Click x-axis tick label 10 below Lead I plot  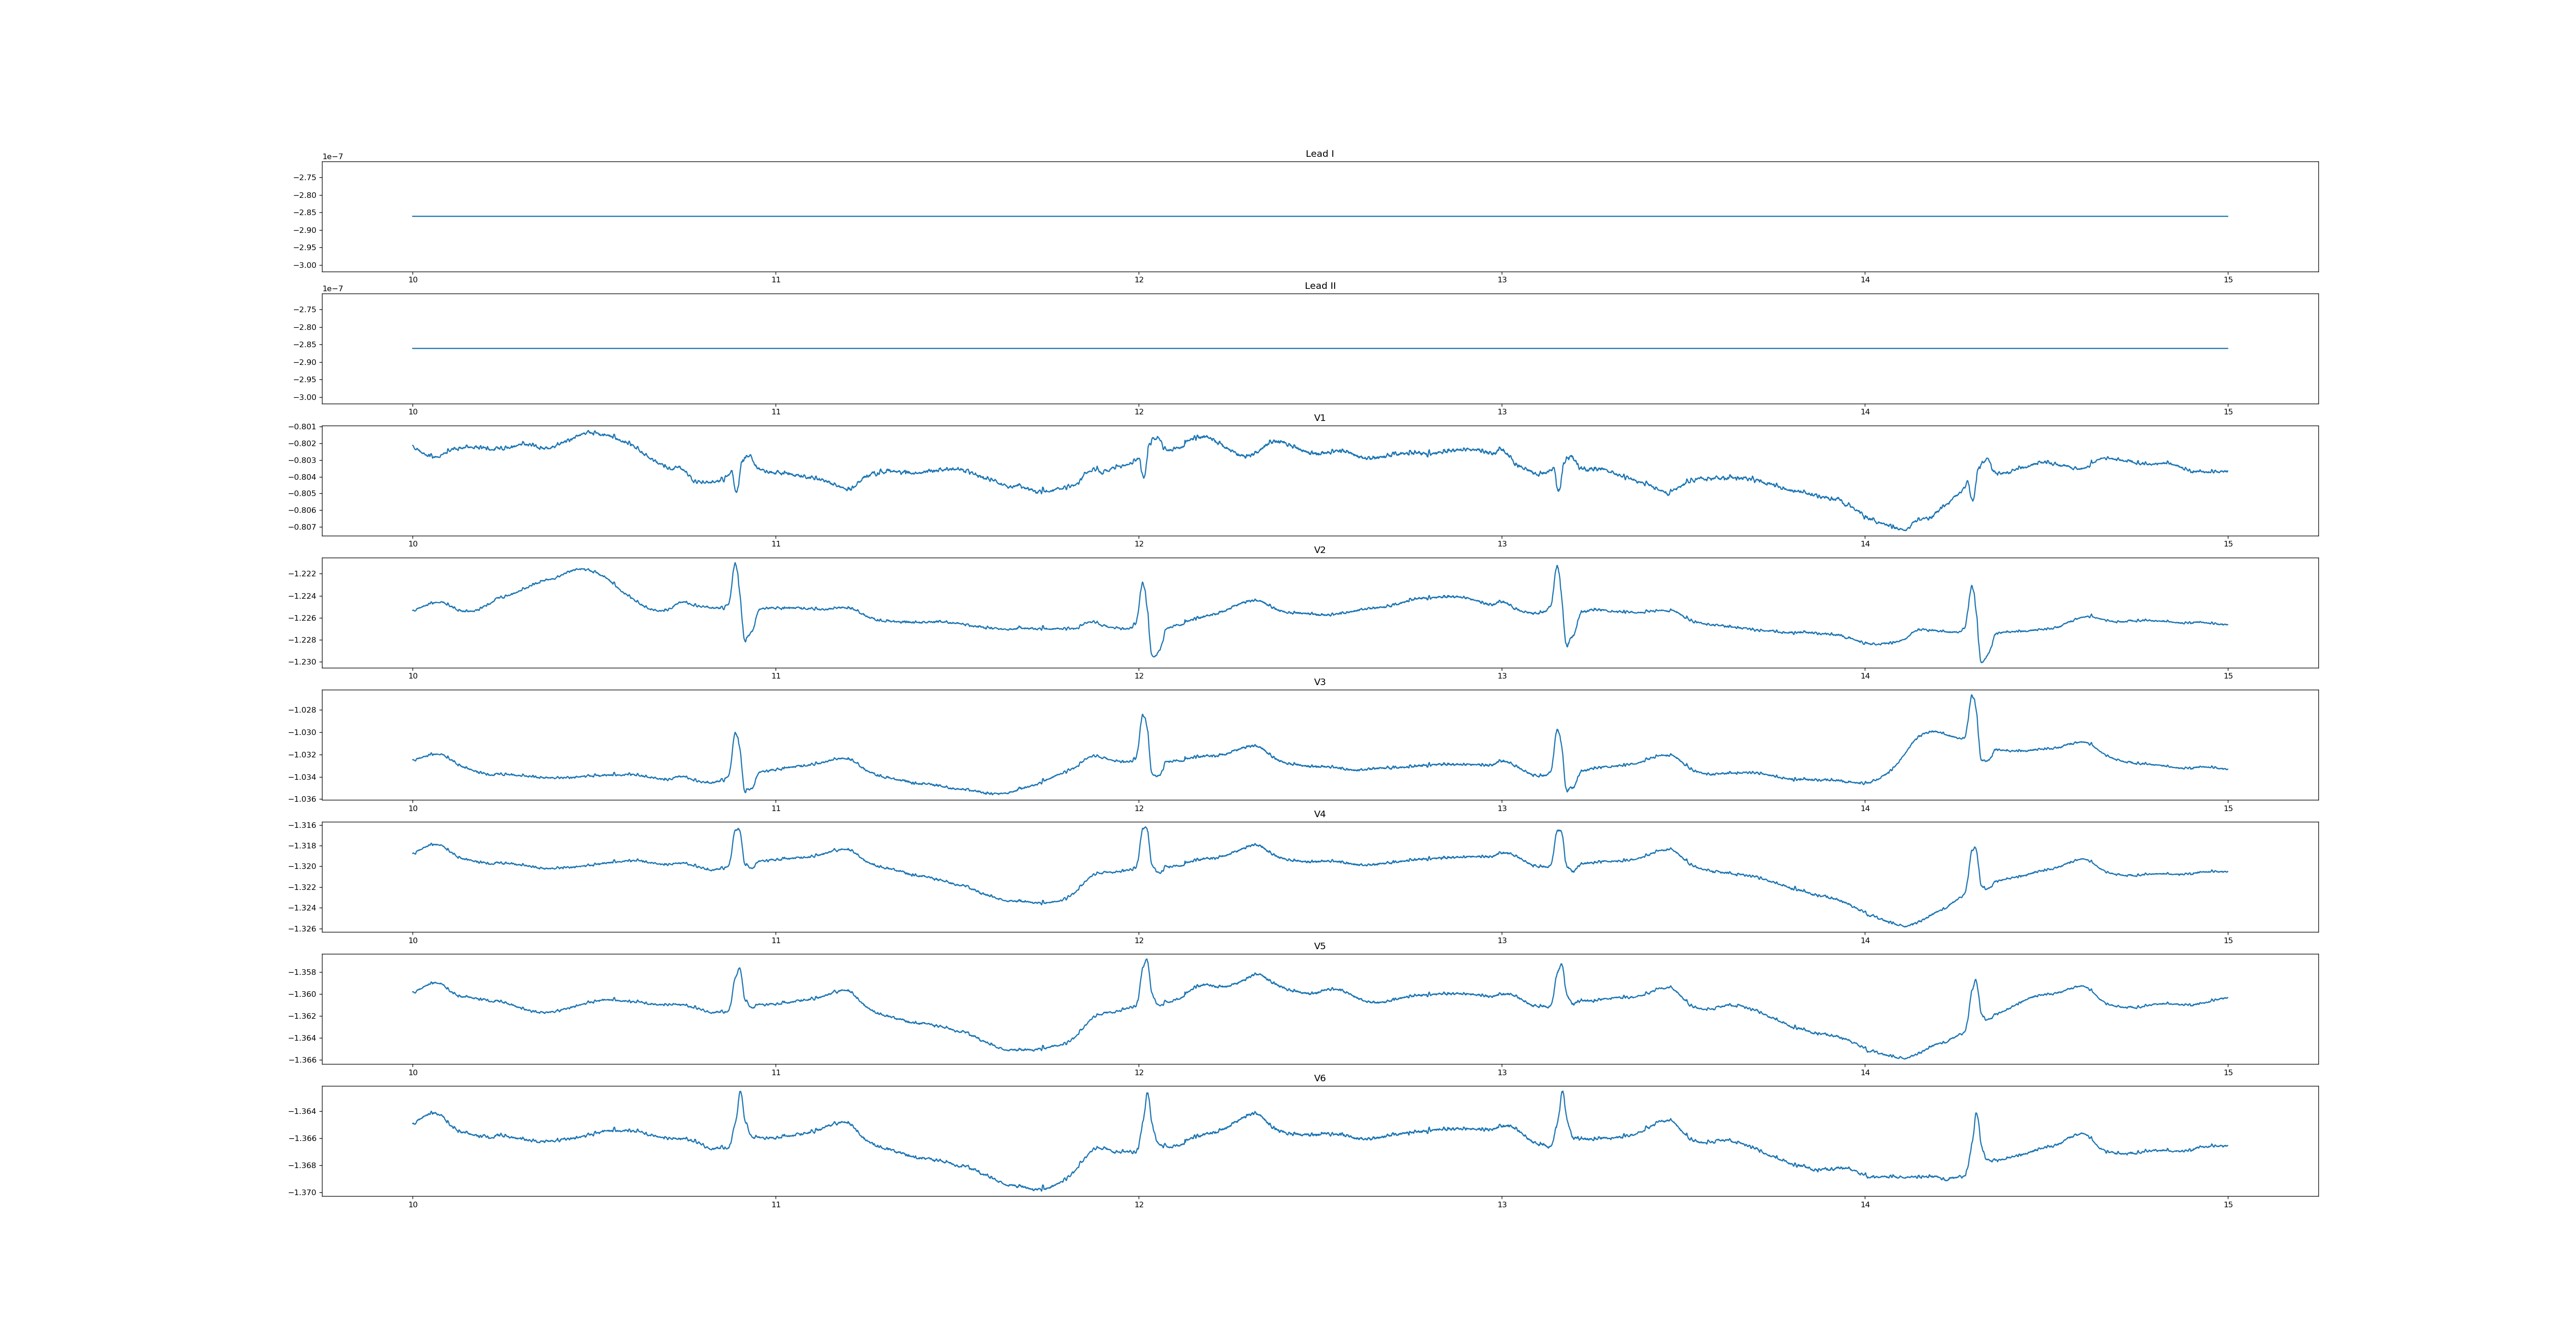click(412, 280)
